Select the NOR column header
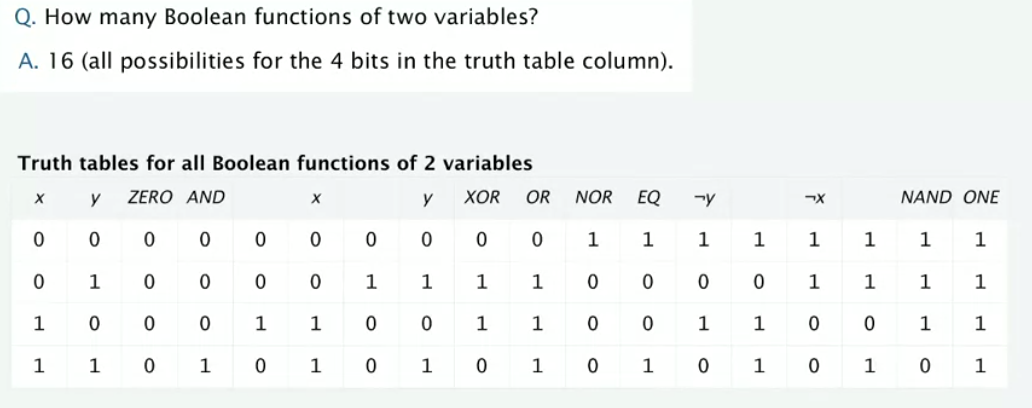1032x408 pixels. pyautogui.click(x=593, y=197)
